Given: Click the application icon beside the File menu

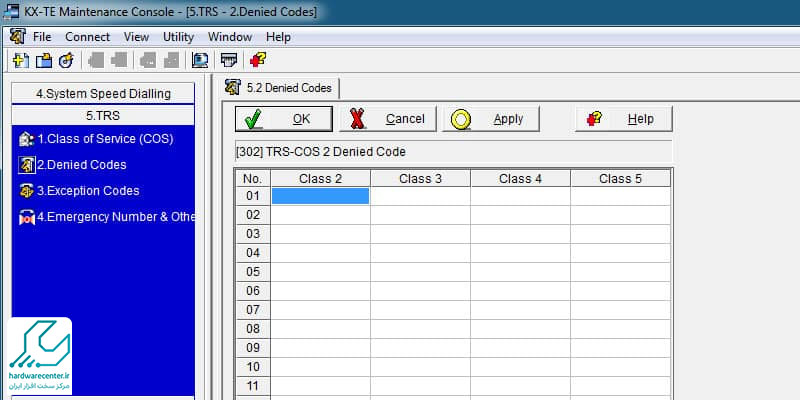Looking at the screenshot, I should point(18,37).
